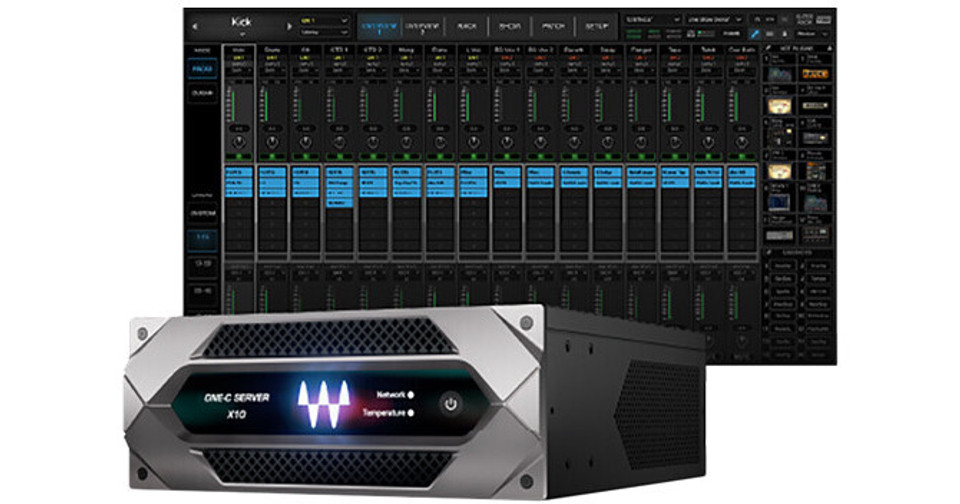Select fourth blue plugin slot on OTS 1
The width and height of the screenshot is (960, 504).
pos(339,202)
